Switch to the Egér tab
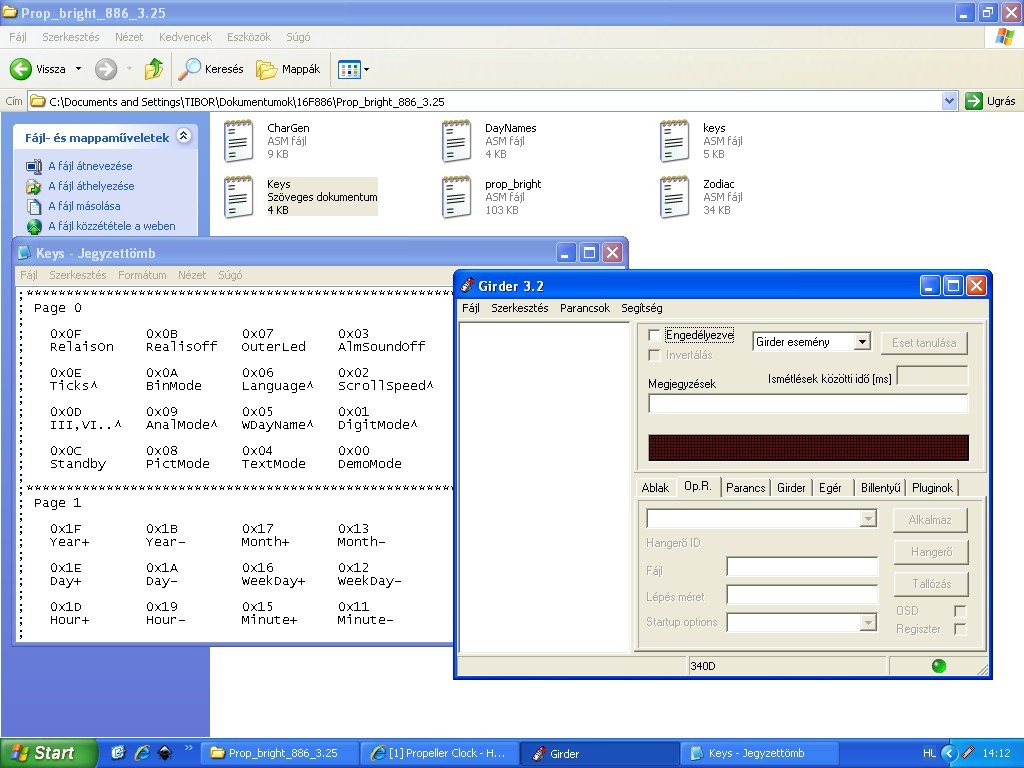 click(x=830, y=488)
